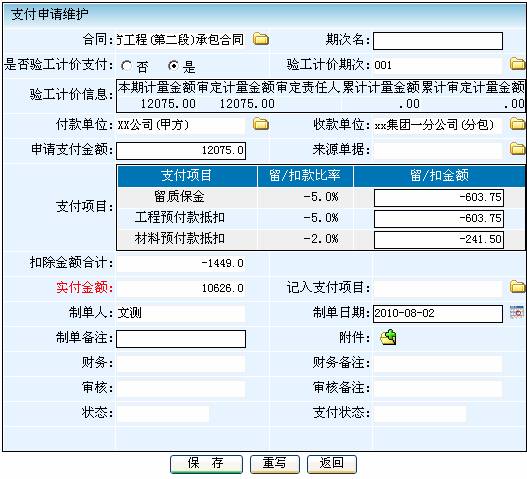Screen dimensions: 527x479
Task: Open the 来源单据 folder icon
Action: 518,148
